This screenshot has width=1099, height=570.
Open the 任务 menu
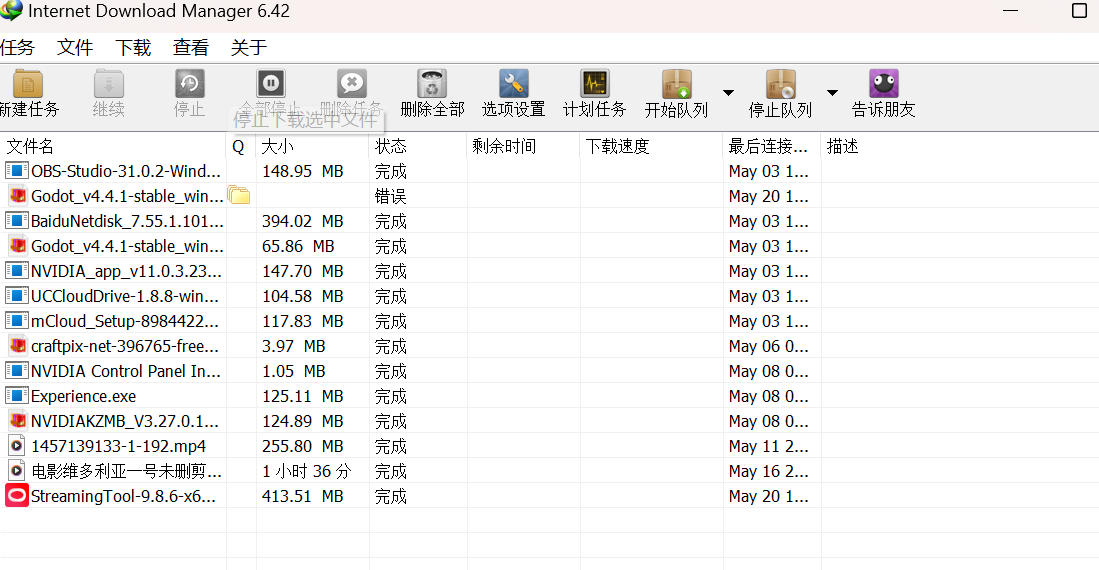click(17, 48)
